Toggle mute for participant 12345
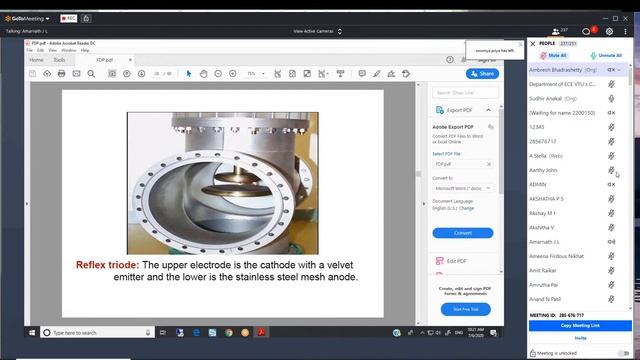The width and height of the screenshot is (640, 360). tap(611, 127)
